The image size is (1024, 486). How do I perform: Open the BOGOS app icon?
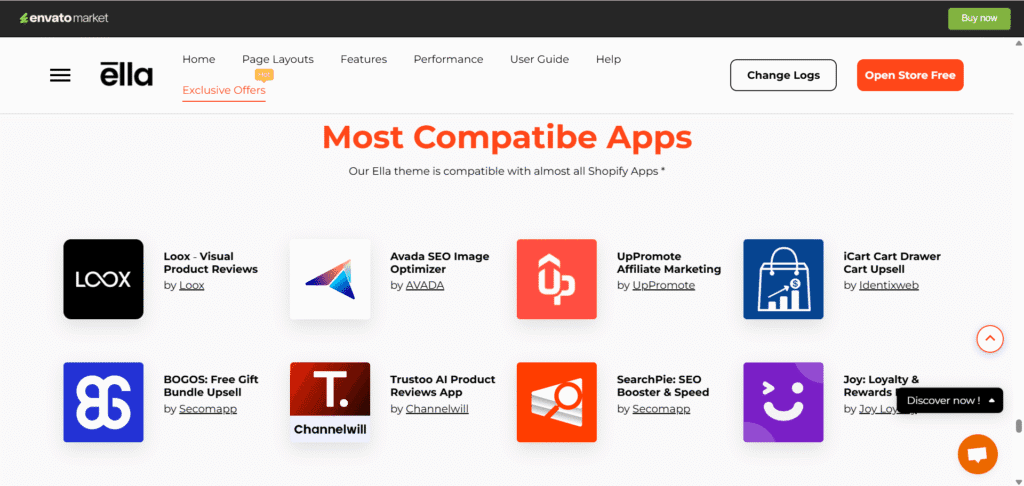point(103,402)
